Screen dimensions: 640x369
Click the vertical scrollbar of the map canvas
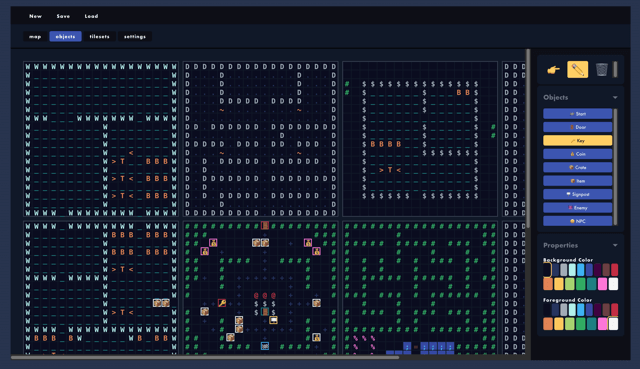tap(528, 139)
